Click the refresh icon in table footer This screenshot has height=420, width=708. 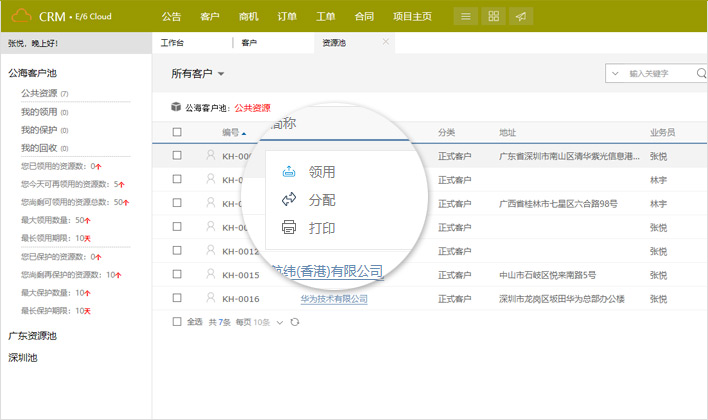pyautogui.click(x=294, y=322)
